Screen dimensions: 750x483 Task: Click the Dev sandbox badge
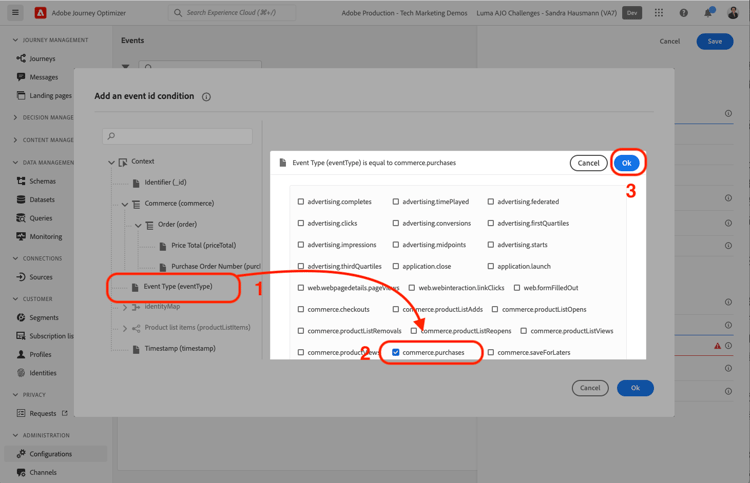point(632,13)
